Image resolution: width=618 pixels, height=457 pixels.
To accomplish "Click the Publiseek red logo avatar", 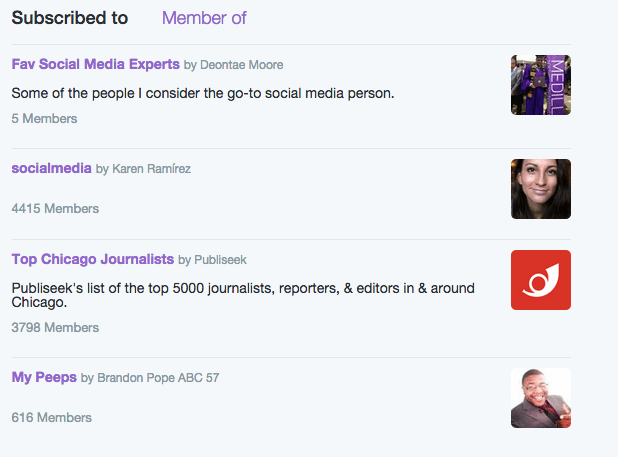I will 541,280.
